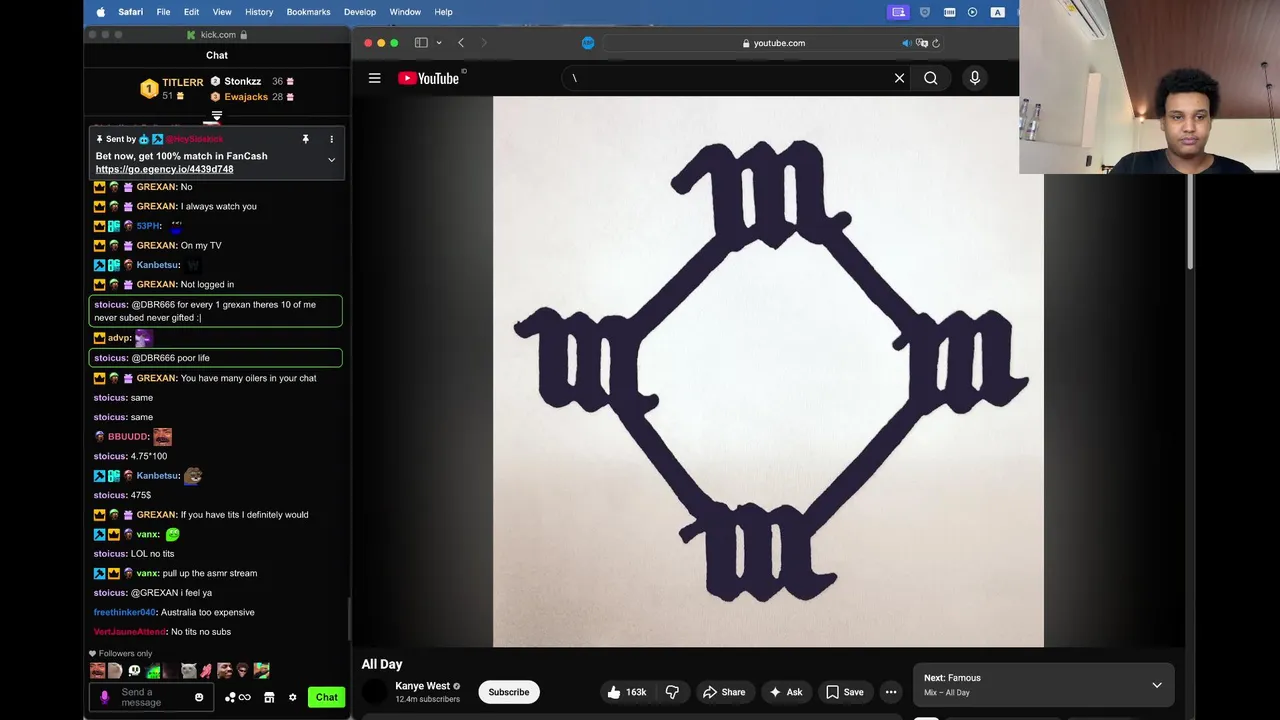Open chat settings gear
1280x720 pixels.
click(293, 697)
